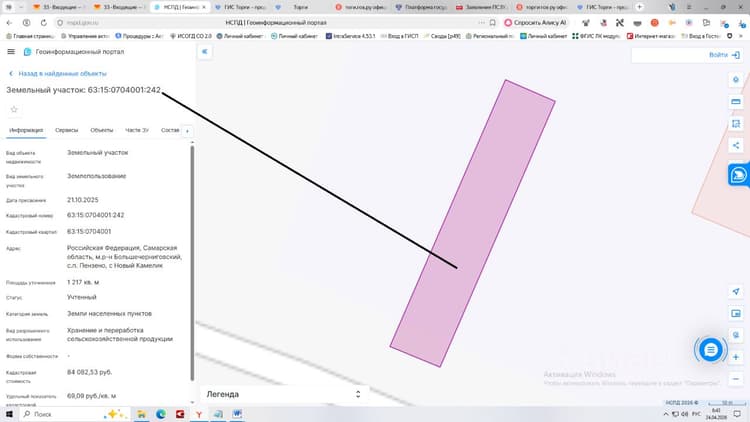
Task: Show more tabs with the arrow button
Action: 188,131
